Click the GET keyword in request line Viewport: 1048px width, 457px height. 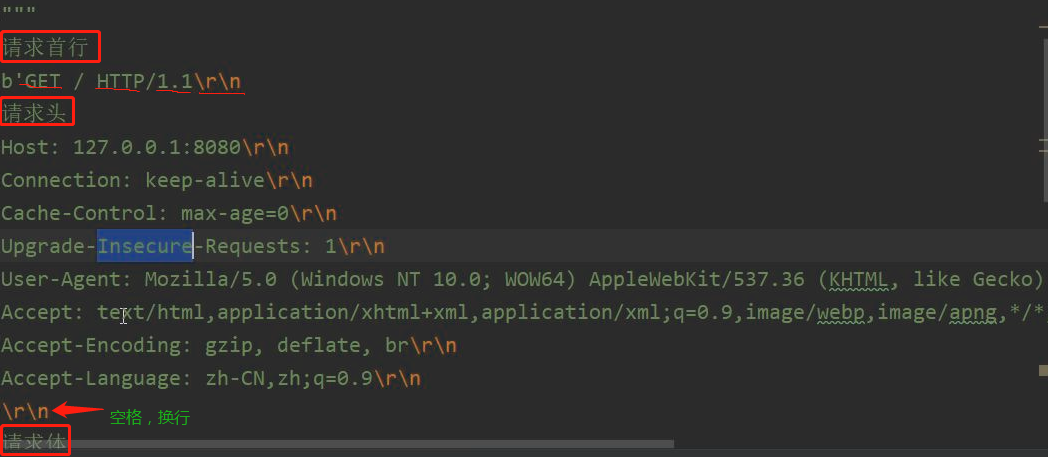click(44, 81)
